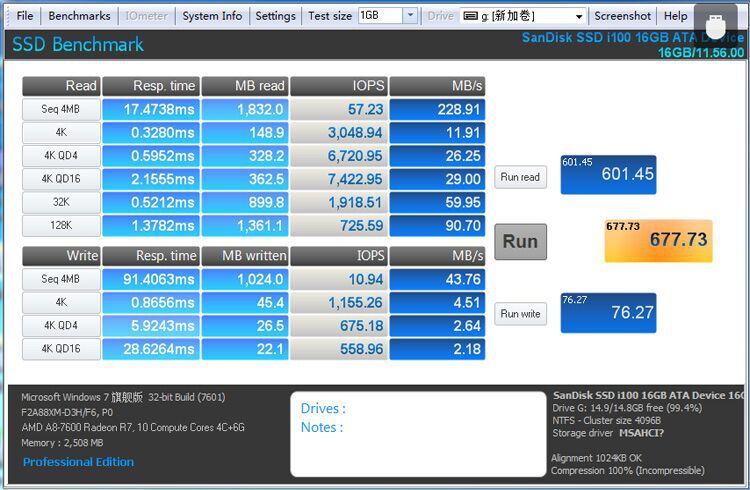Click the Read 128K test button
The height and width of the screenshot is (490, 750).
coord(61,225)
